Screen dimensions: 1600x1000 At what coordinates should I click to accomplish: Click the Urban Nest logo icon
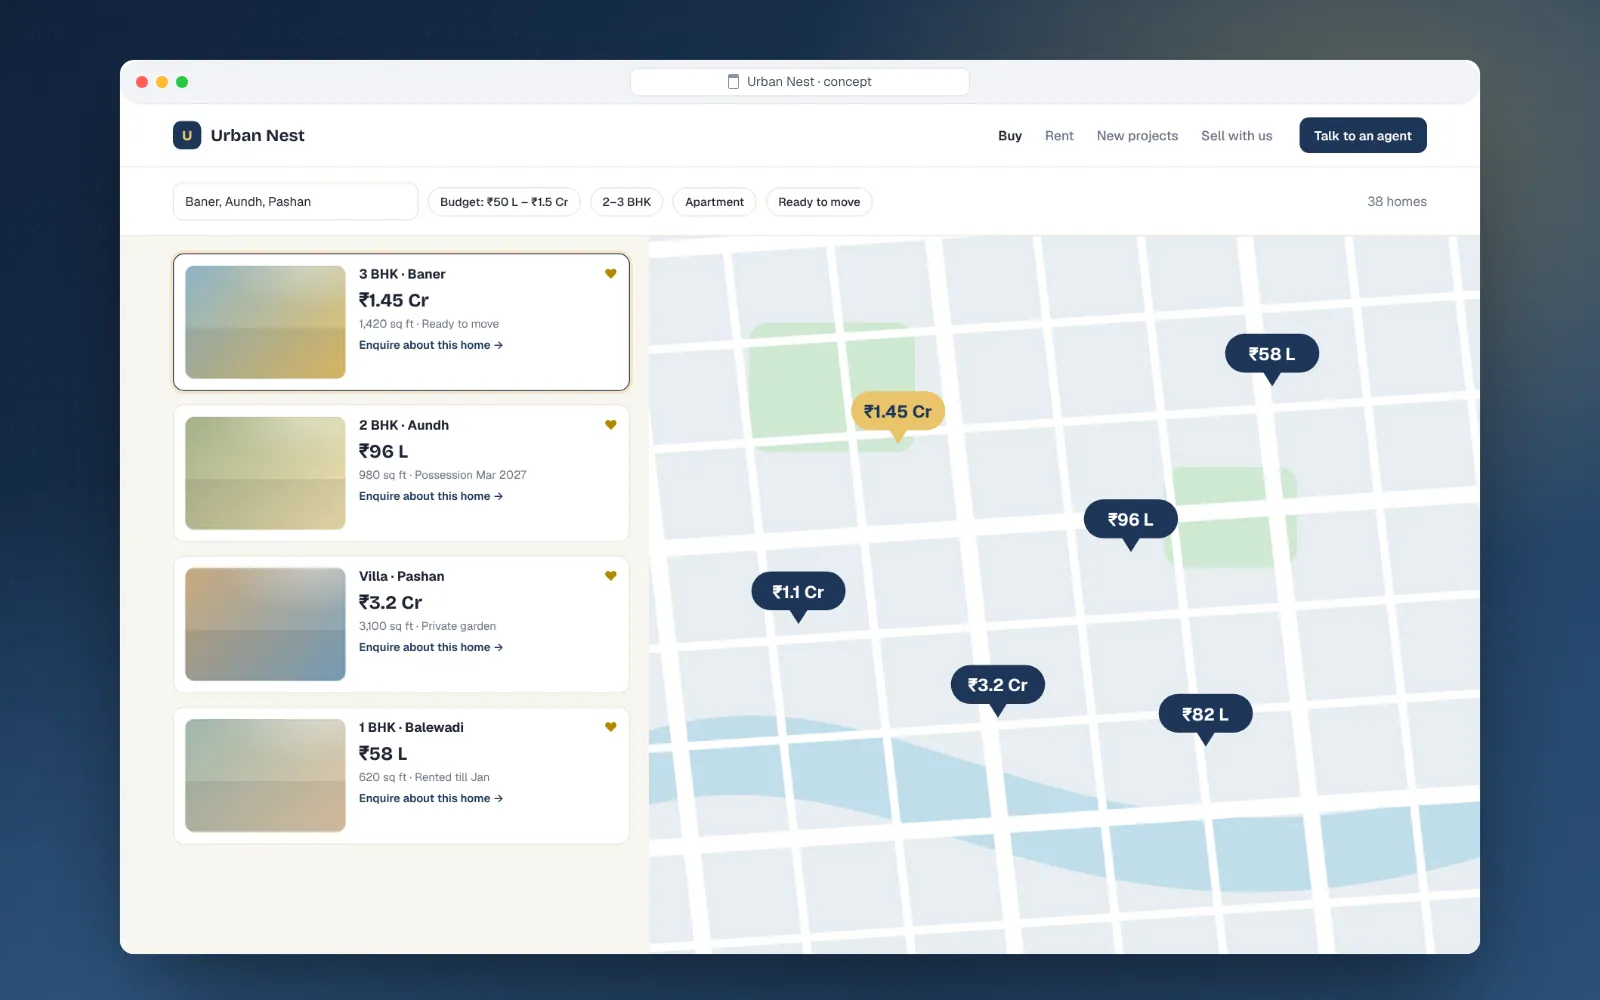point(187,135)
